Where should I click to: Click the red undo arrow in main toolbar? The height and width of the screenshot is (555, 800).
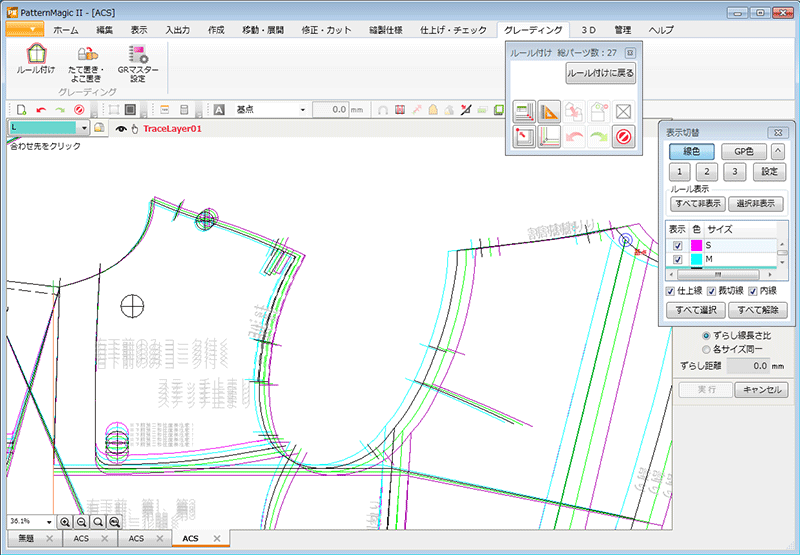coord(41,110)
